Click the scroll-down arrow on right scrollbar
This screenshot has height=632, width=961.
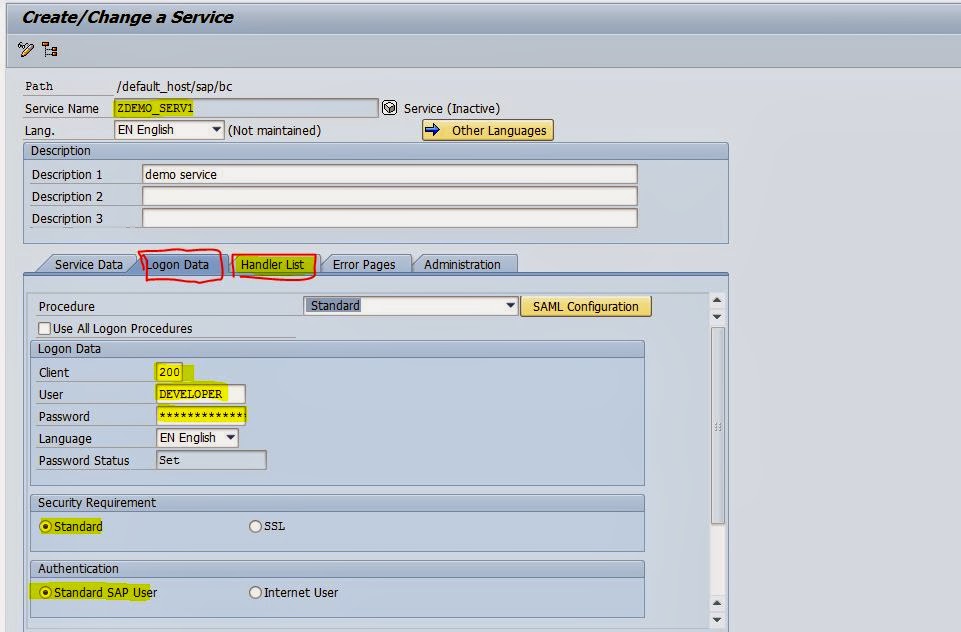point(716,620)
